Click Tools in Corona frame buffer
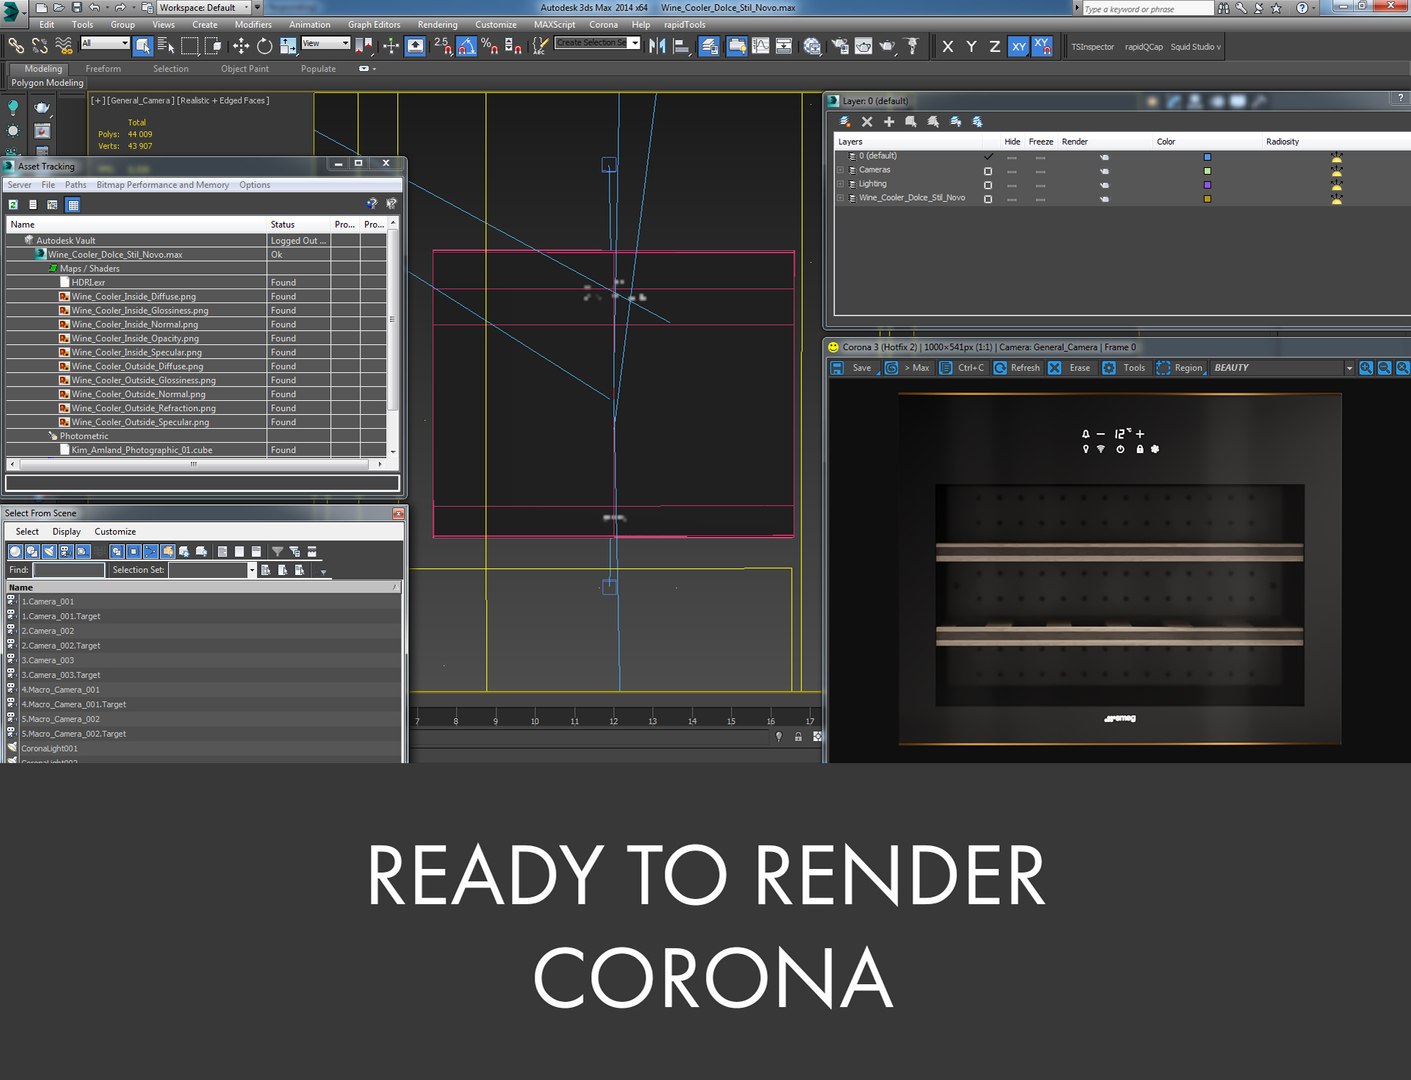Screen dimensions: 1411x1080 tap(1124, 368)
